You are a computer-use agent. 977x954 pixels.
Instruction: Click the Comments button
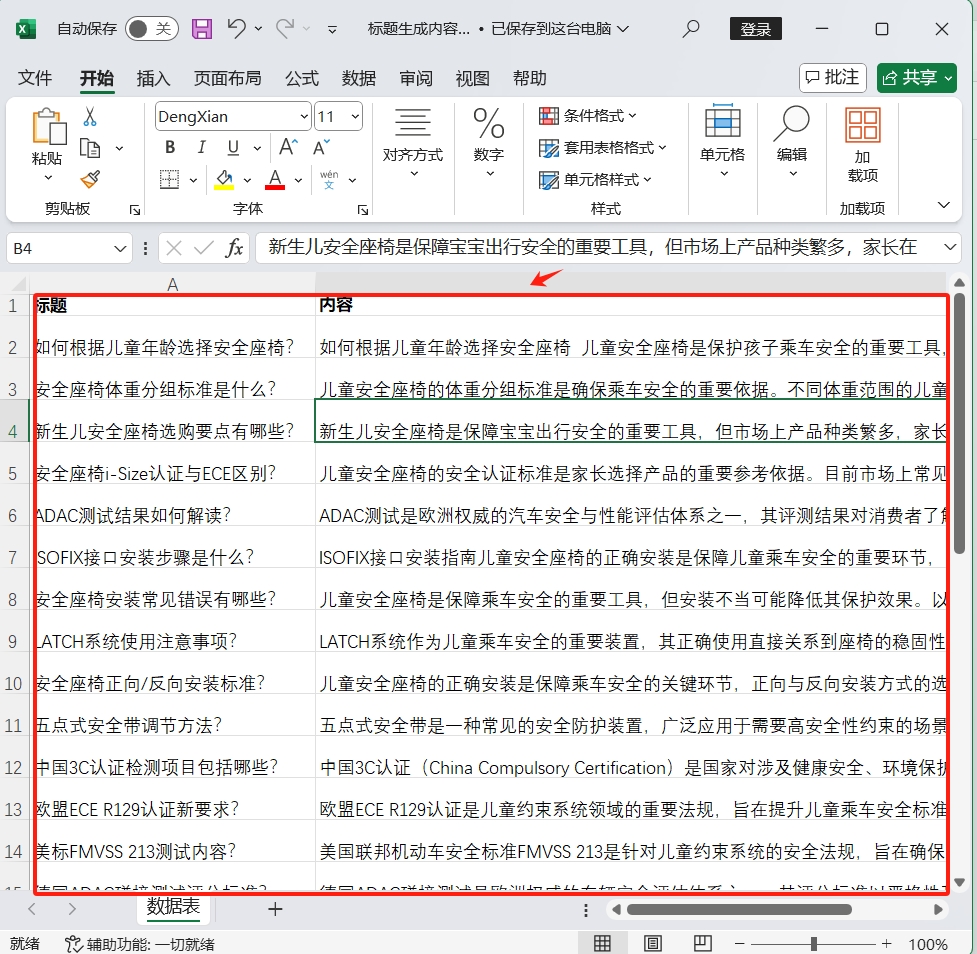(x=833, y=78)
